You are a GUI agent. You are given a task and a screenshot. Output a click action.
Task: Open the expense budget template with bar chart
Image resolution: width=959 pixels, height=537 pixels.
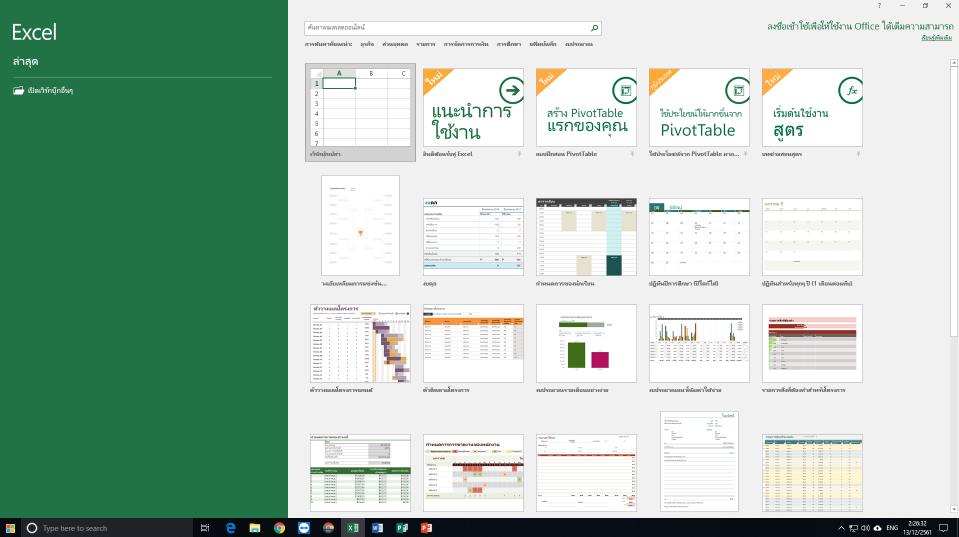[699, 343]
